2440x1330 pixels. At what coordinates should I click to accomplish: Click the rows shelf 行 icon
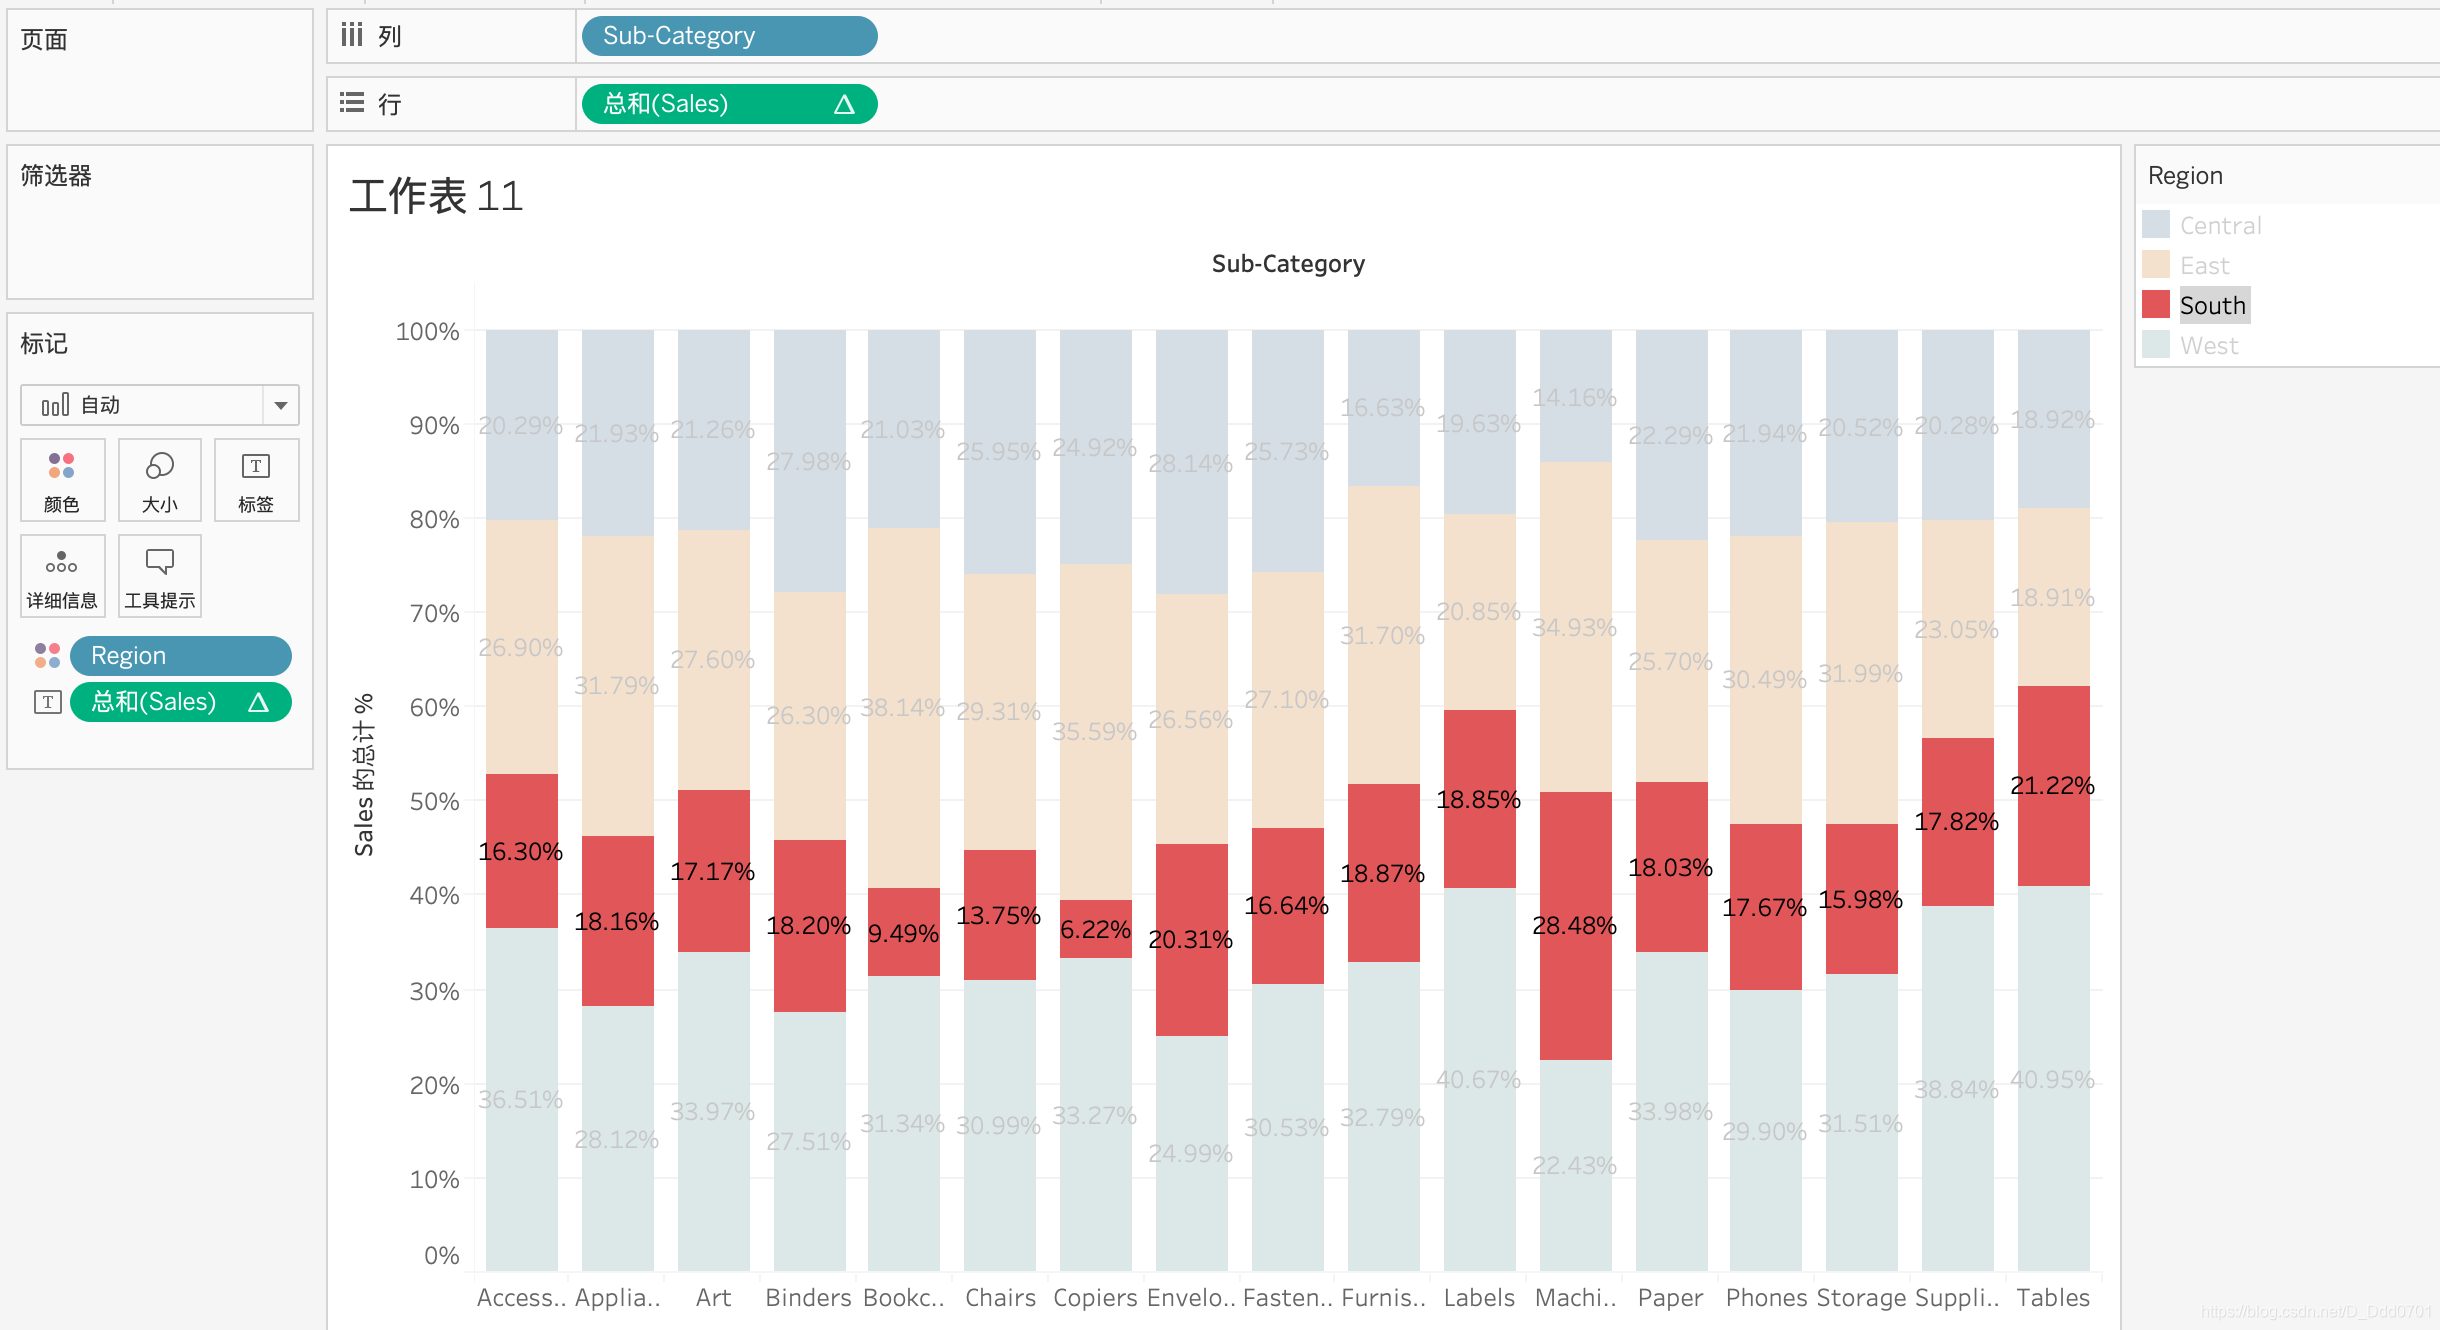(352, 103)
